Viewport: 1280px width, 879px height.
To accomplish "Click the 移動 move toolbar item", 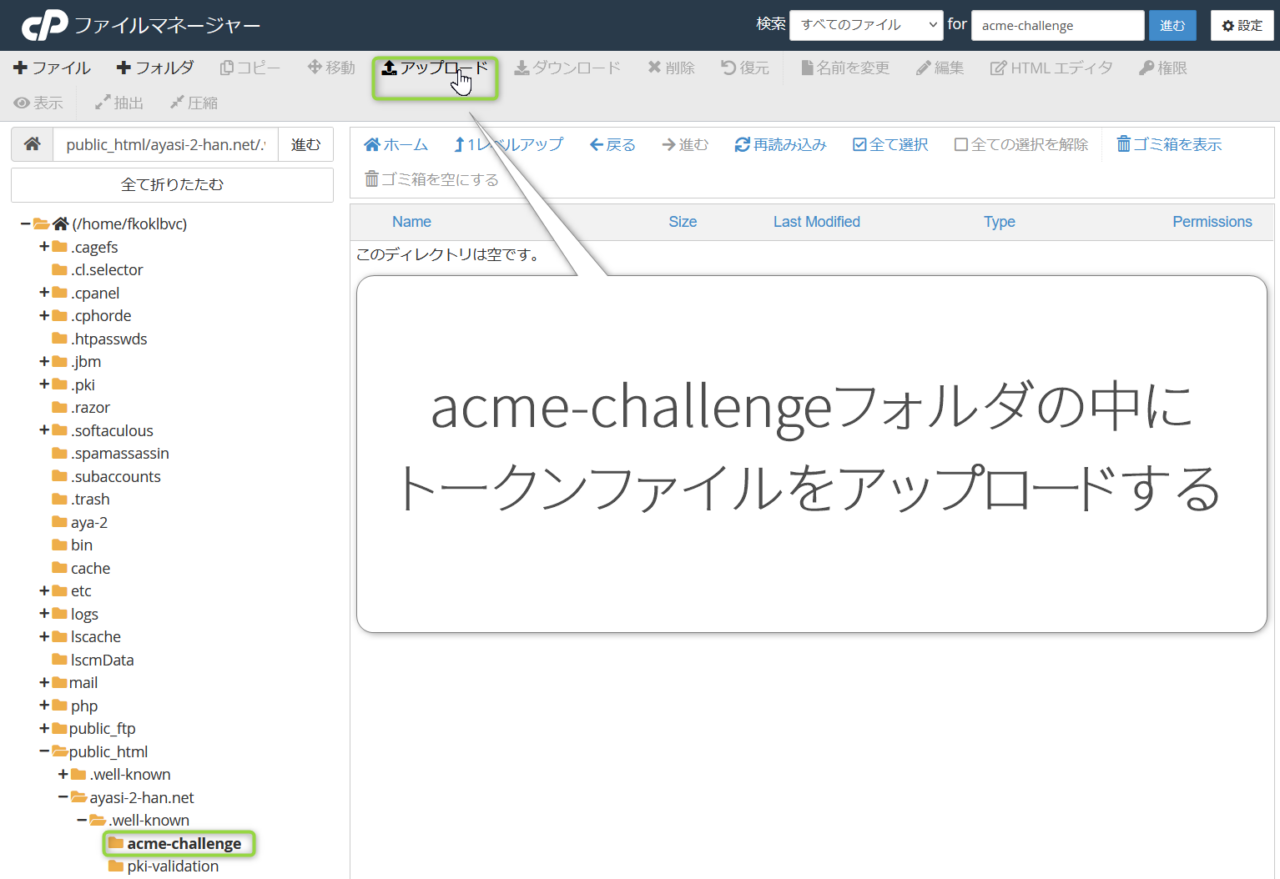I will tap(331, 68).
